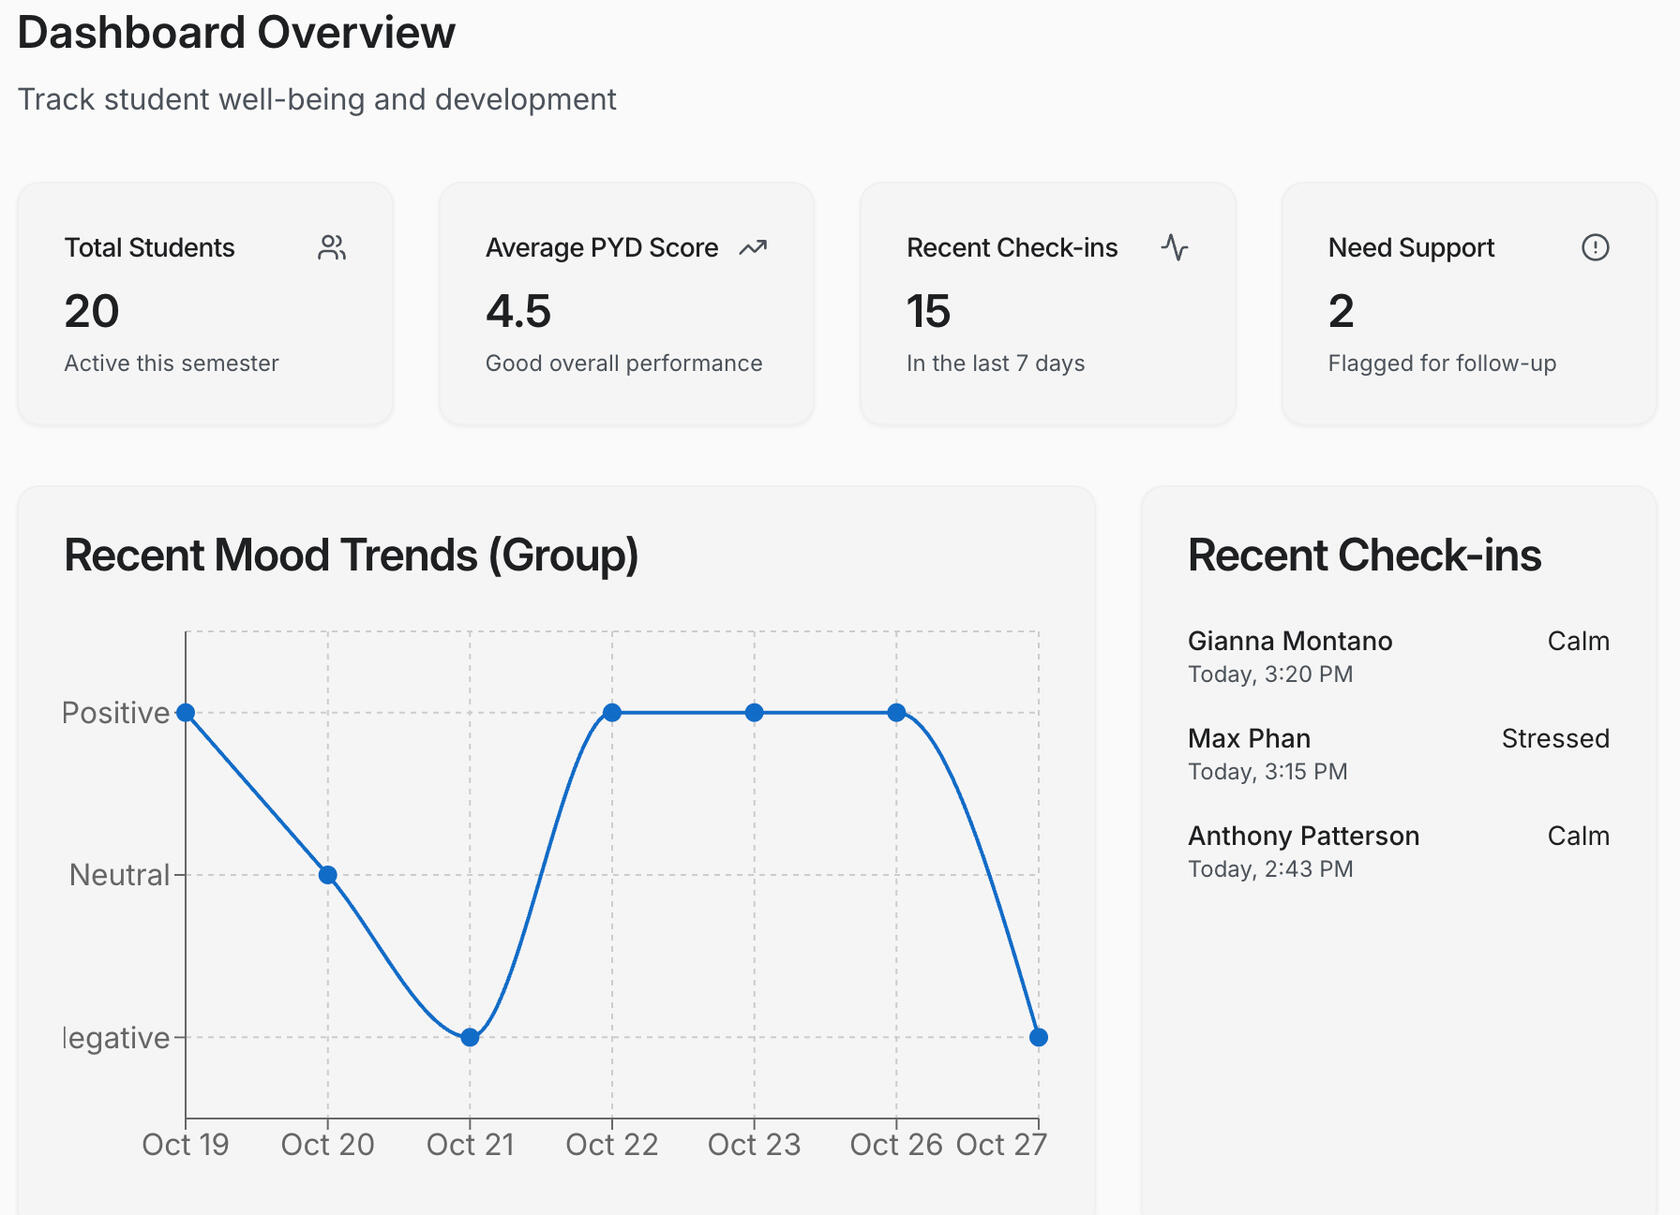Click the Oct 20 Neutral data point
Viewport: 1680px width, 1215px height.
pyautogui.click(x=328, y=875)
